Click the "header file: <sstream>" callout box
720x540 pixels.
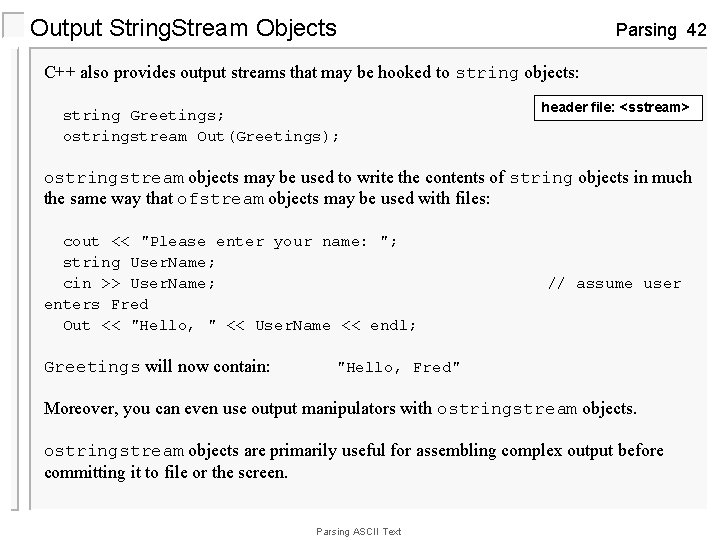click(615, 107)
